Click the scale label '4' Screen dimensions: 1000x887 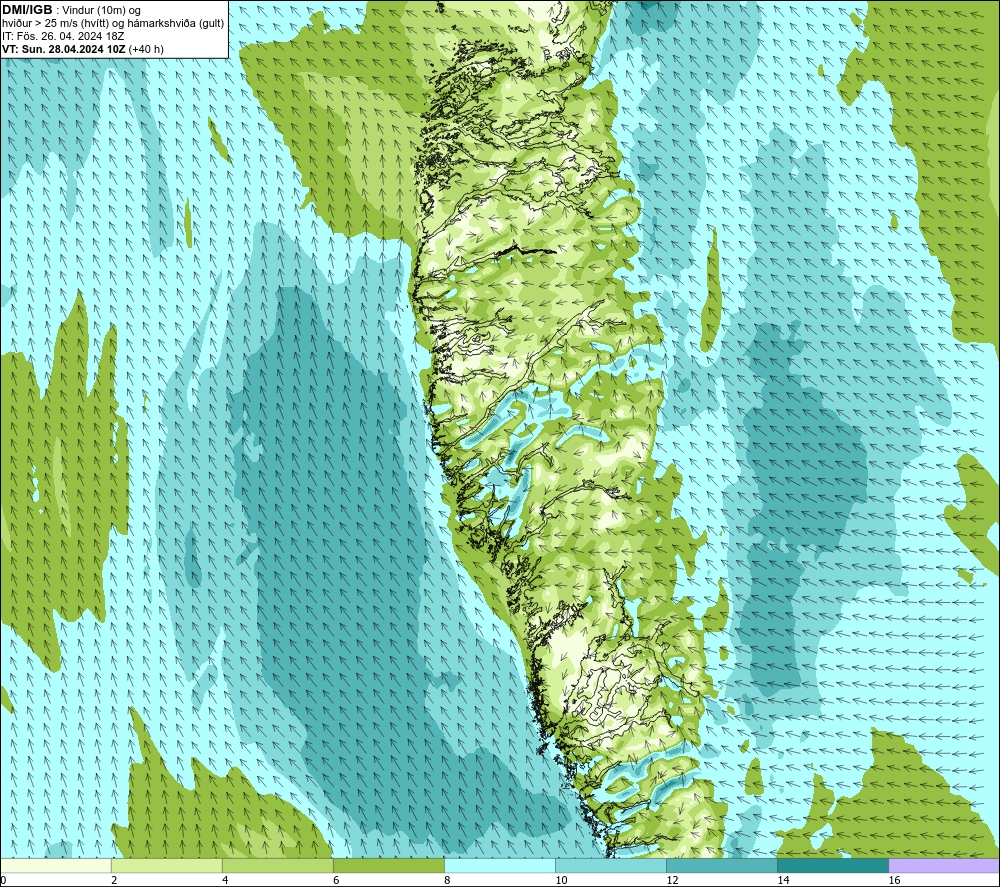pyautogui.click(x=225, y=881)
